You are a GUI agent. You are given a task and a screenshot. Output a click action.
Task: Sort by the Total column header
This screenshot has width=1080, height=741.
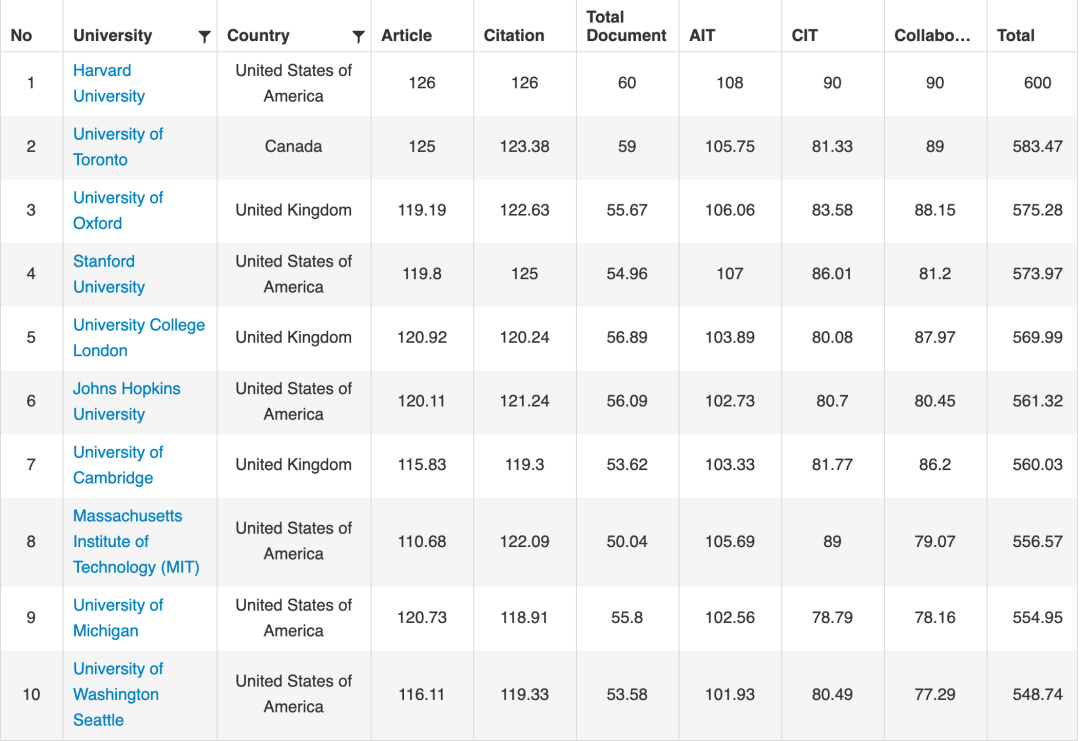[x=1015, y=36]
